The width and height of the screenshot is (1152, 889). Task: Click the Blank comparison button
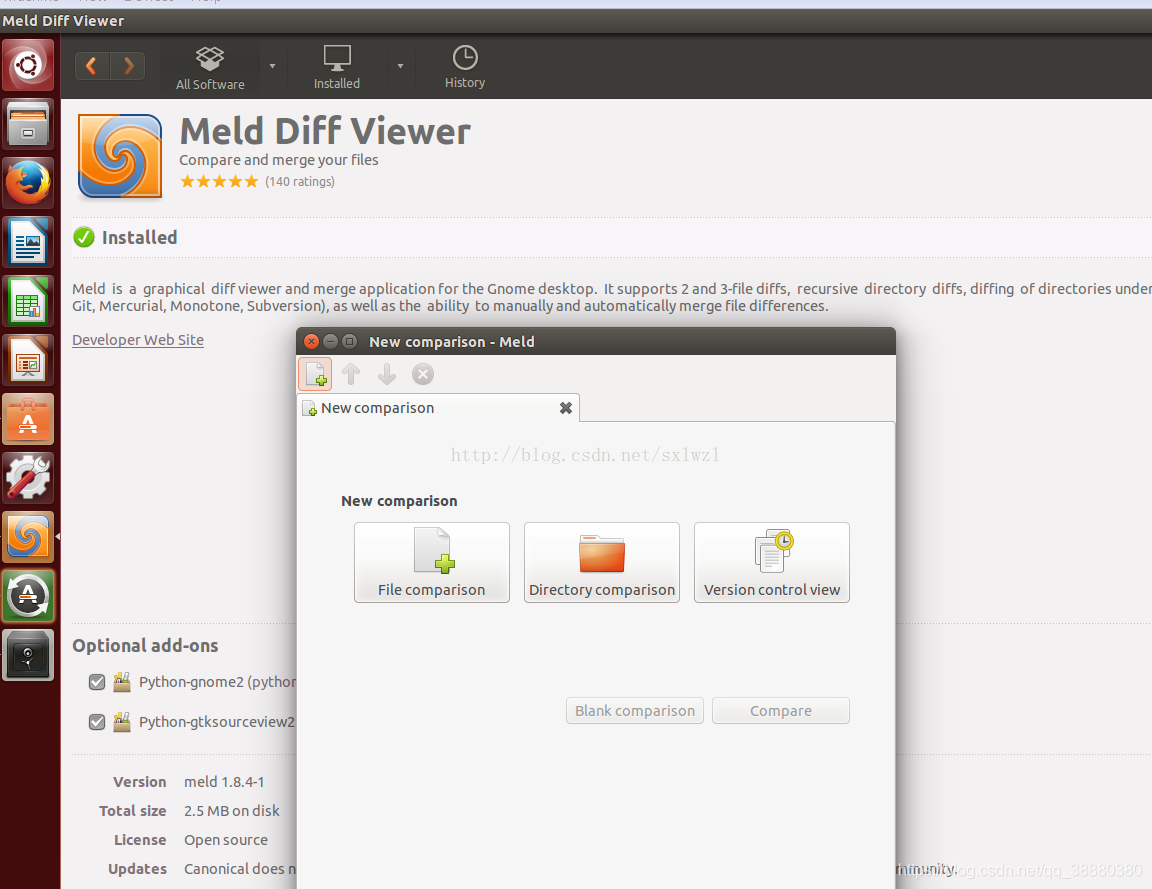coord(634,710)
